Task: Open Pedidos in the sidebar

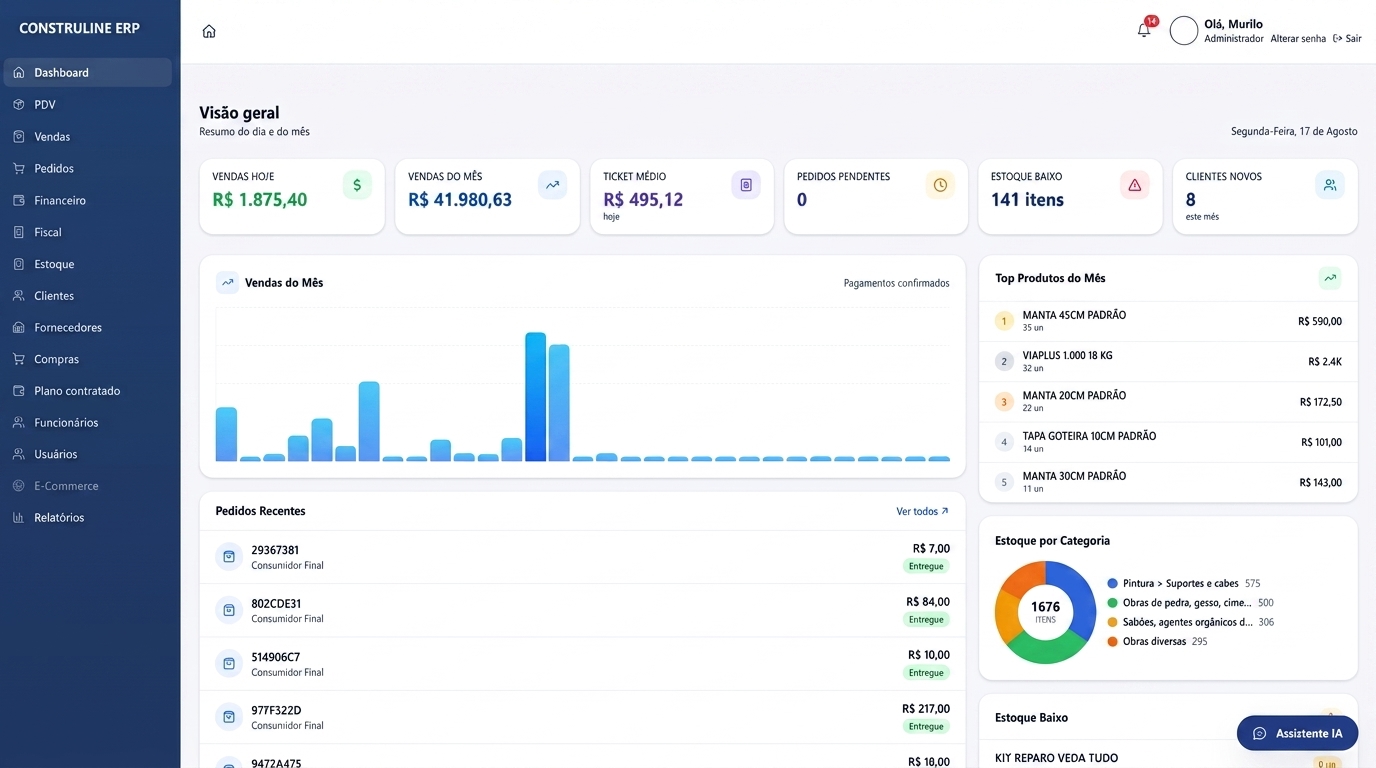Action: (88, 169)
